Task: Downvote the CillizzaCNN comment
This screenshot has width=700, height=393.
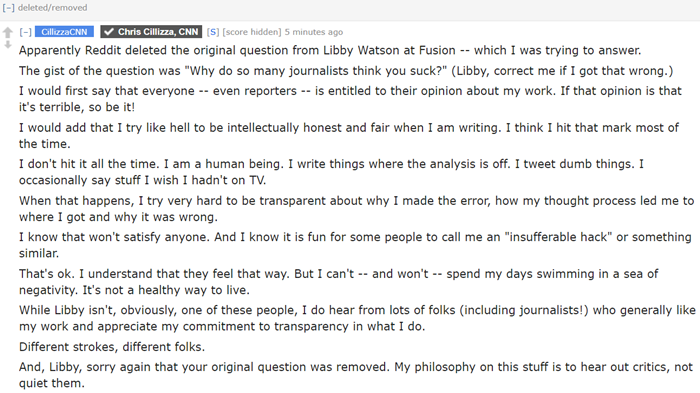Action: [x=8, y=44]
